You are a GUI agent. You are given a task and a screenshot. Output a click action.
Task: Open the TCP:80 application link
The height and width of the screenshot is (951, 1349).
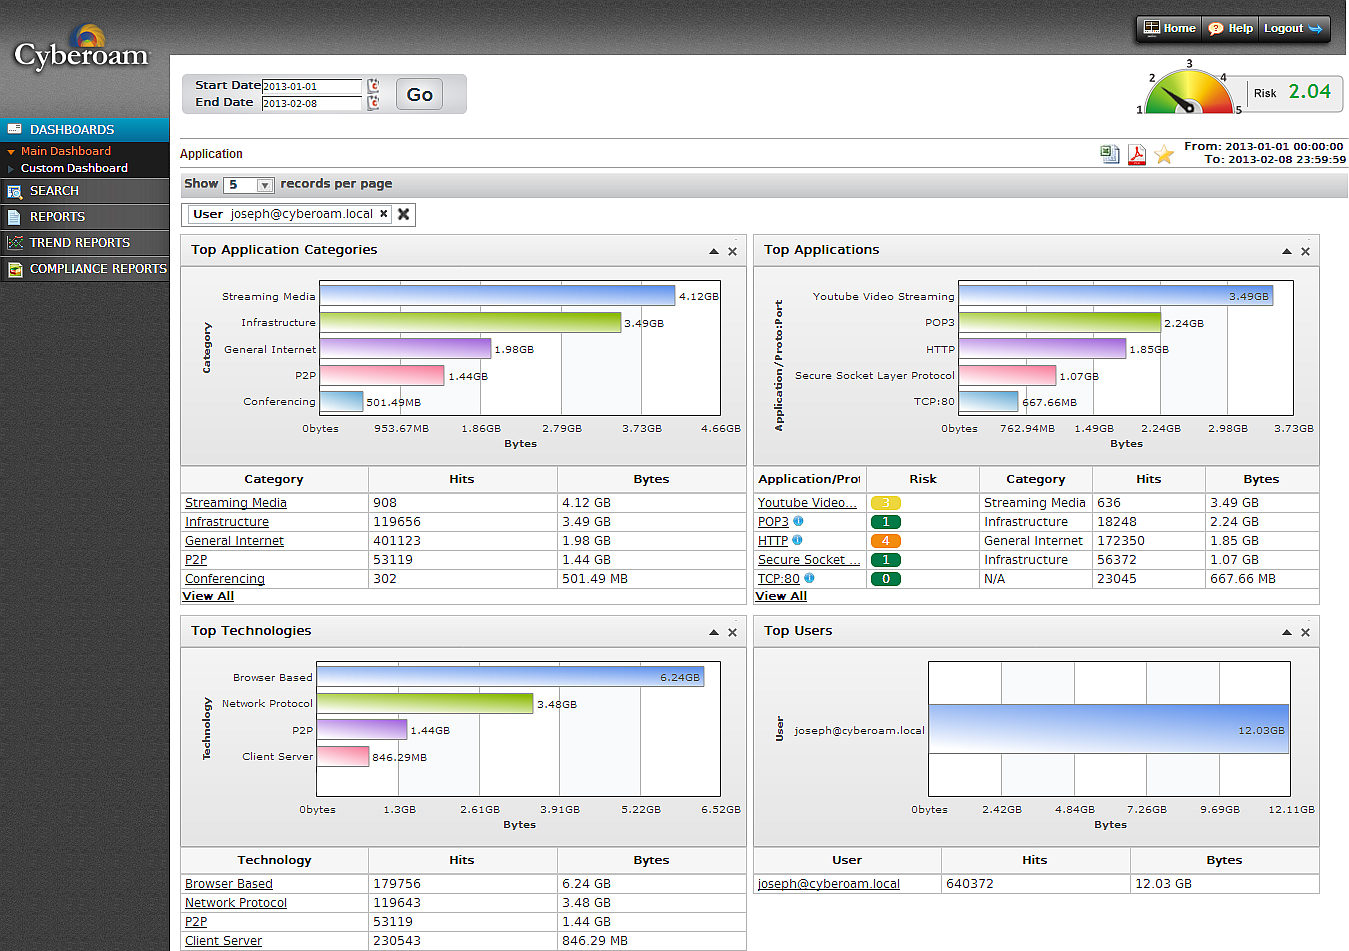coord(779,579)
